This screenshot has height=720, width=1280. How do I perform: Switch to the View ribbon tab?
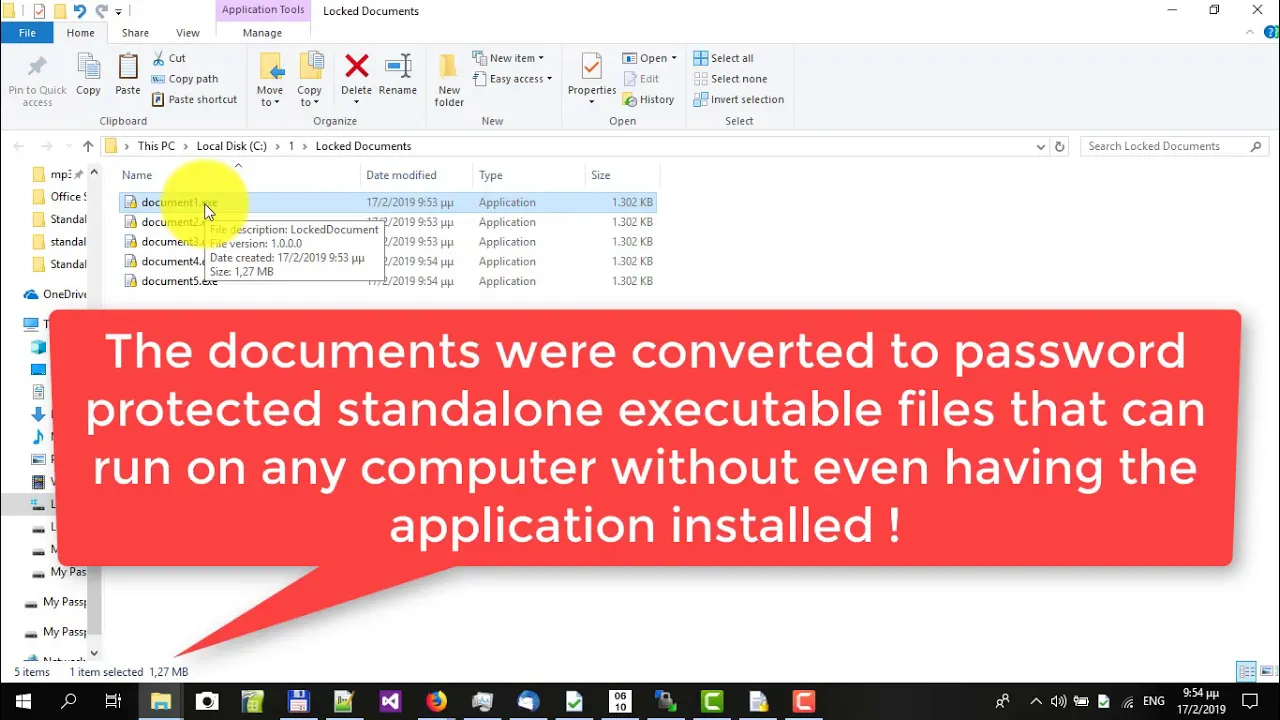(188, 33)
